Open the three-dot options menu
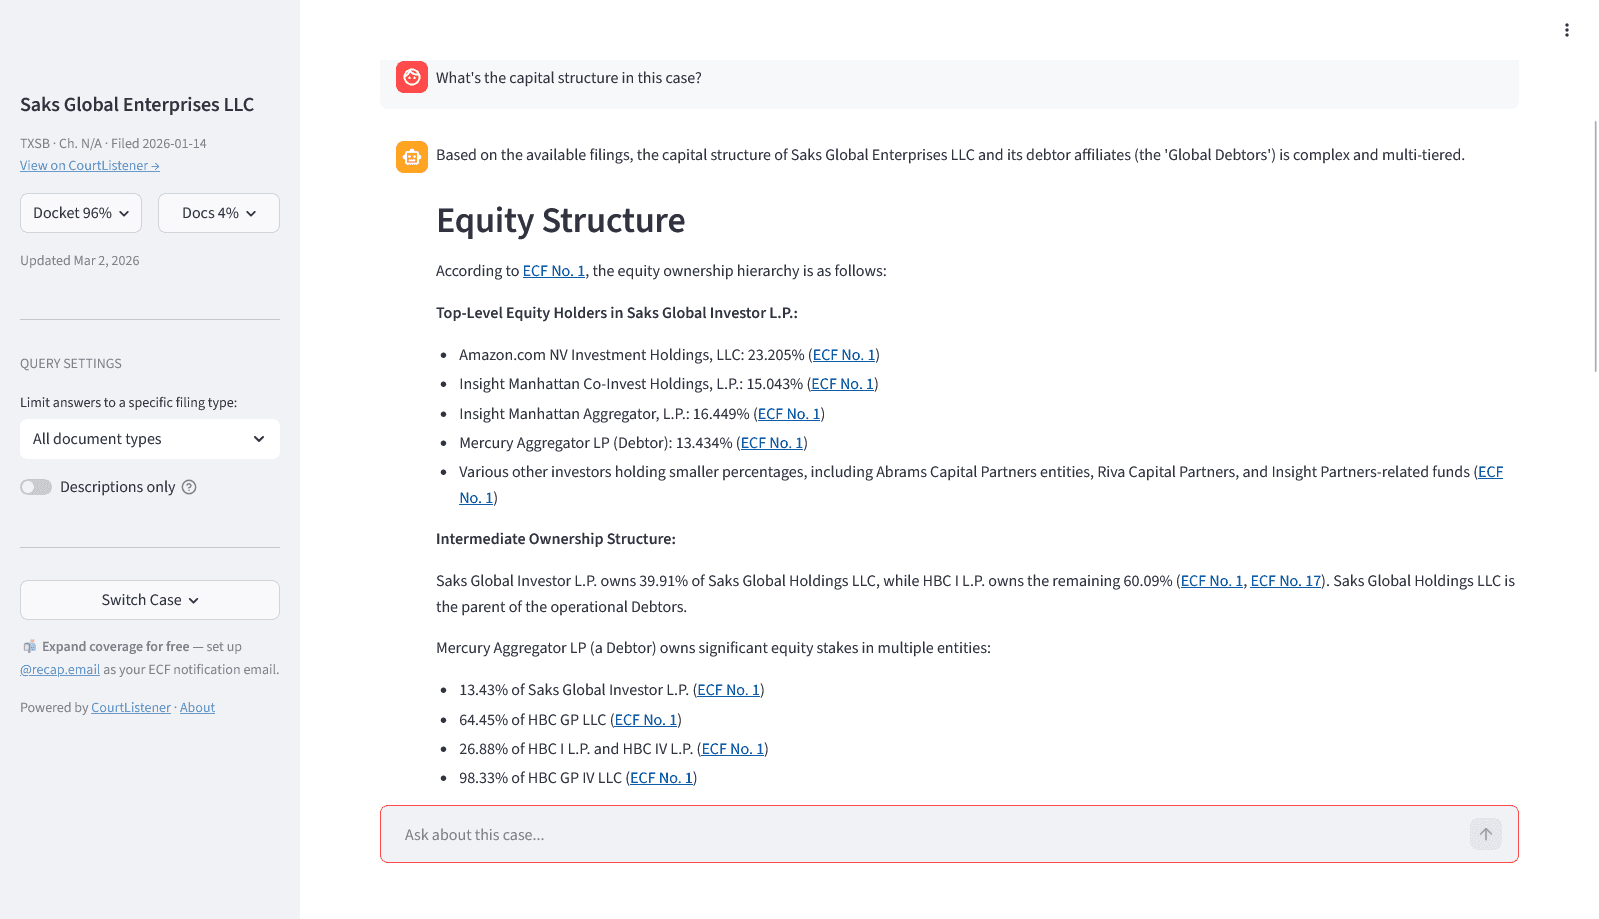The width and height of the screenshot is (1599, 919). (1566, 30)
